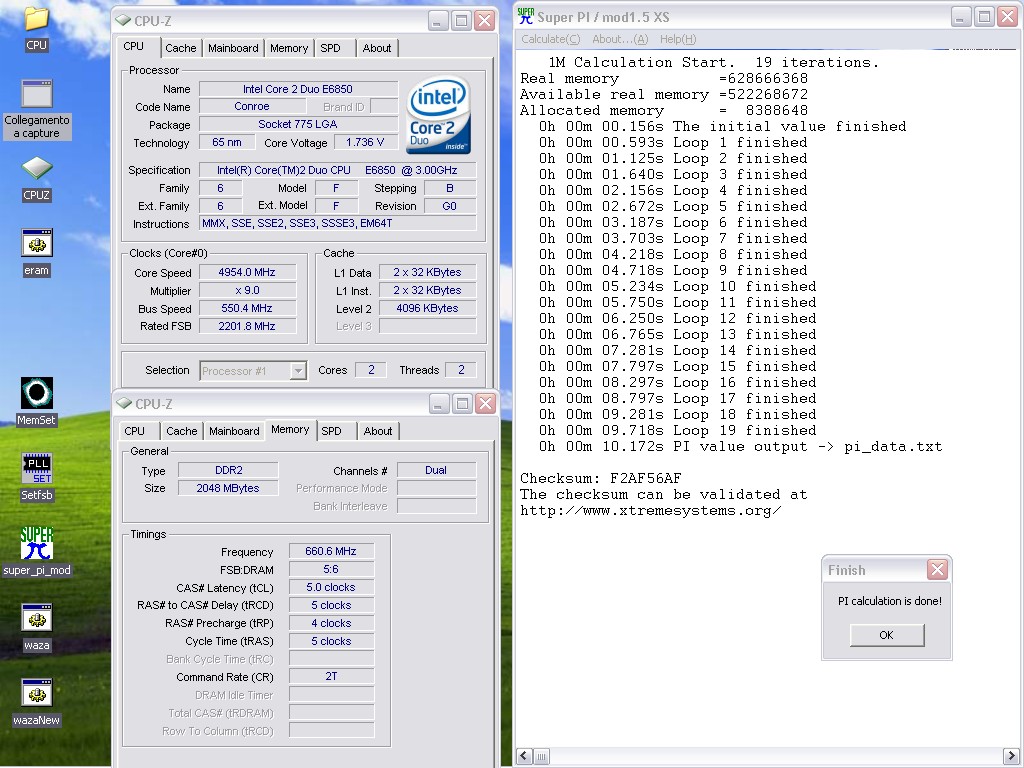The image size is (1024, 768).
Task: Click the 1M Calculation Start line
Action: tap(713, 63)
